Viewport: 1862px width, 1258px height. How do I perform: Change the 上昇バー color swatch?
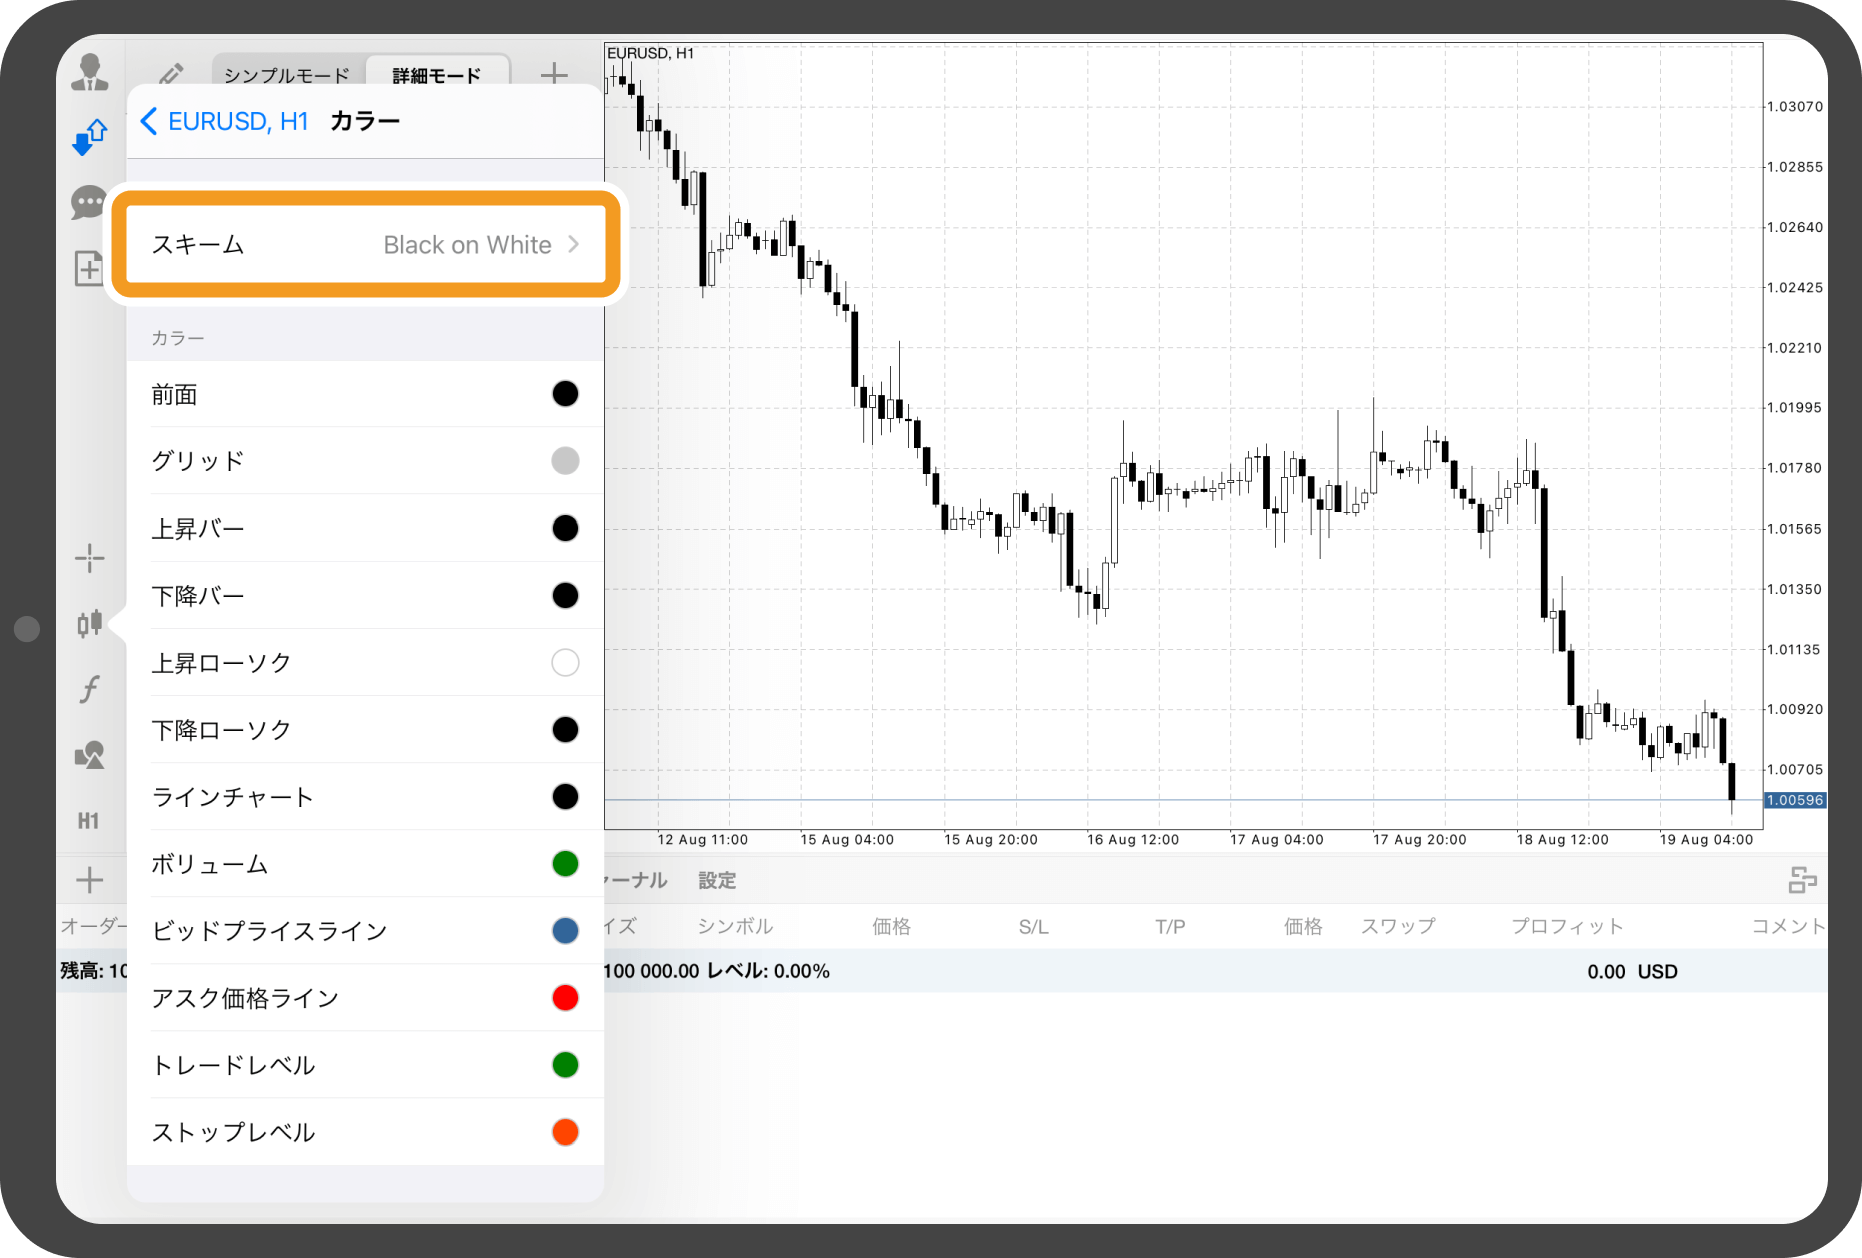pos(565,528)
